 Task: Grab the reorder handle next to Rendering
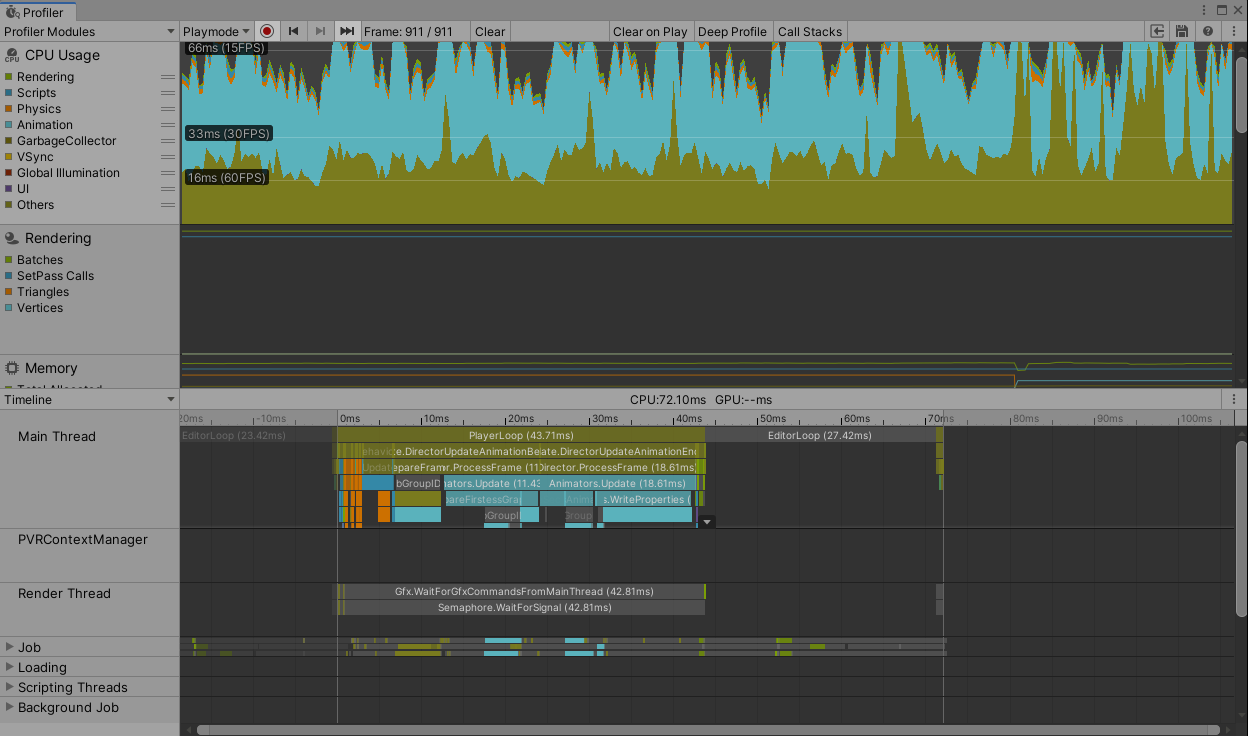pyautogui.click(x=168, y=77)
